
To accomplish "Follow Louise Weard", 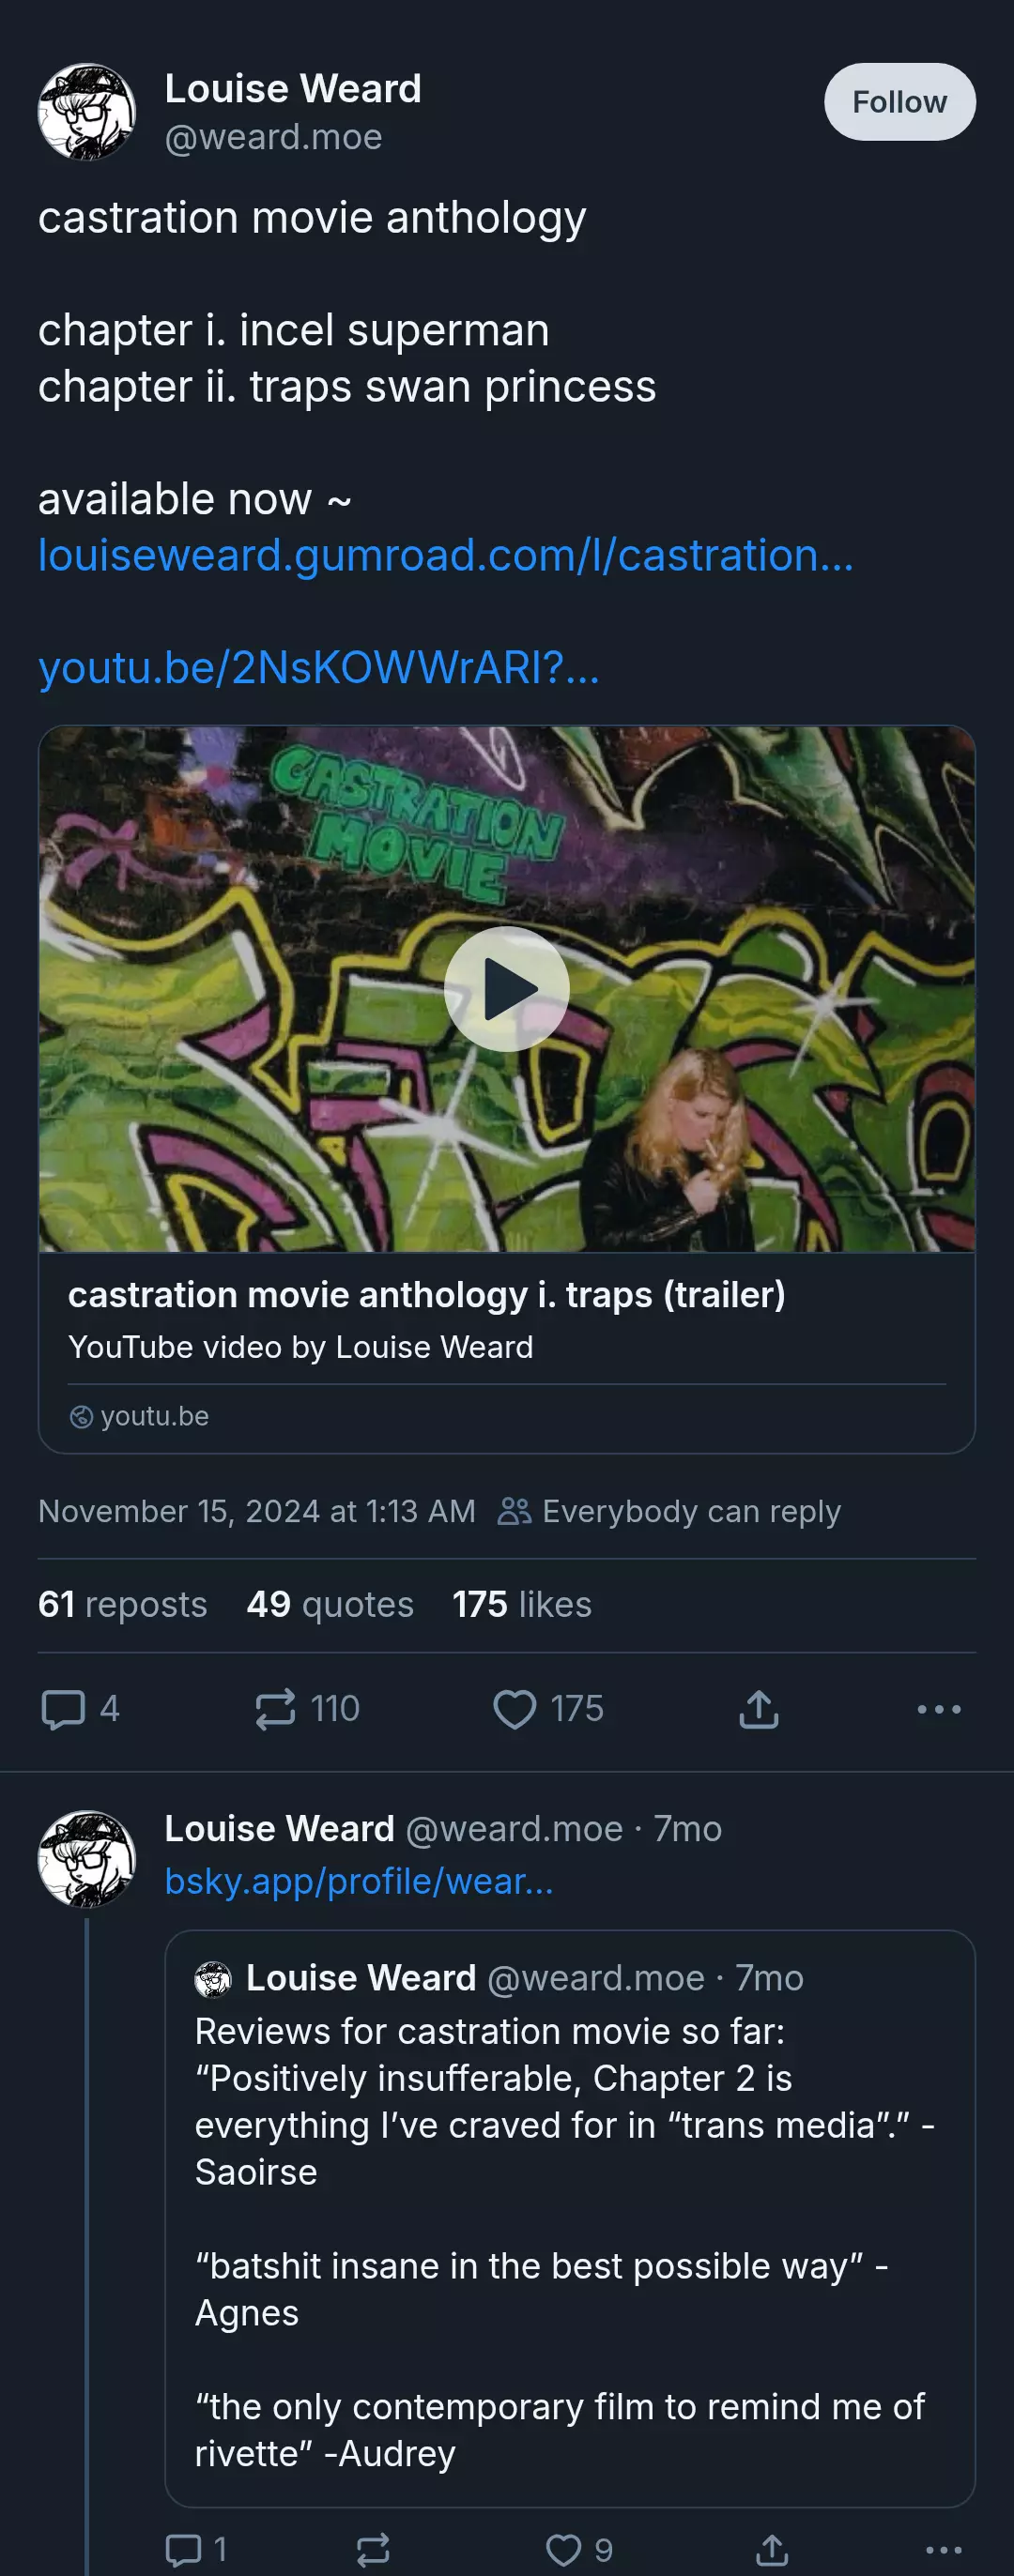I will coord(899,102).
